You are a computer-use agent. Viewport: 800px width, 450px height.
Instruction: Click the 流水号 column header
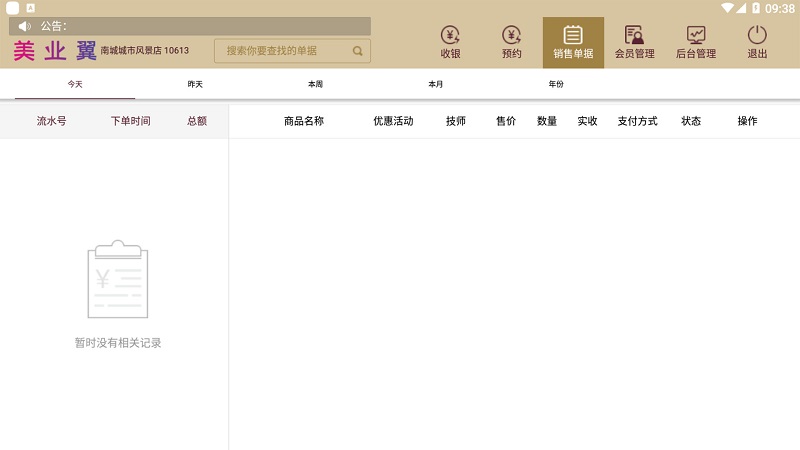(51, 121)
